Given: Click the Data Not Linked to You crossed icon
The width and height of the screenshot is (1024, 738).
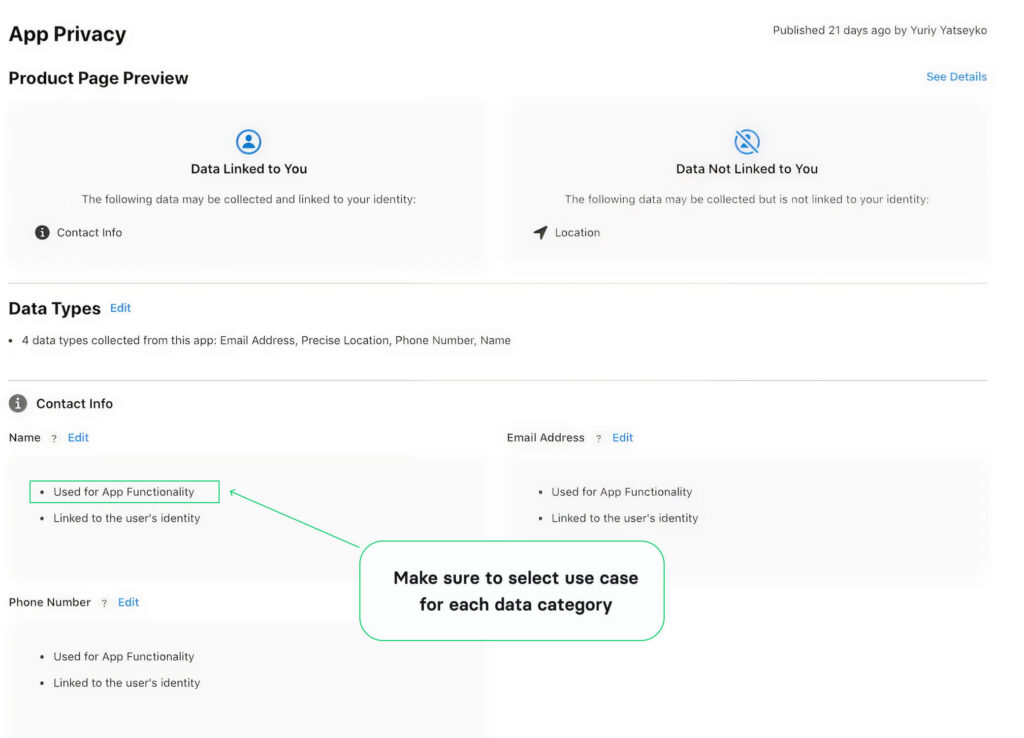Looking at the screenshot, I should [746, 141].
